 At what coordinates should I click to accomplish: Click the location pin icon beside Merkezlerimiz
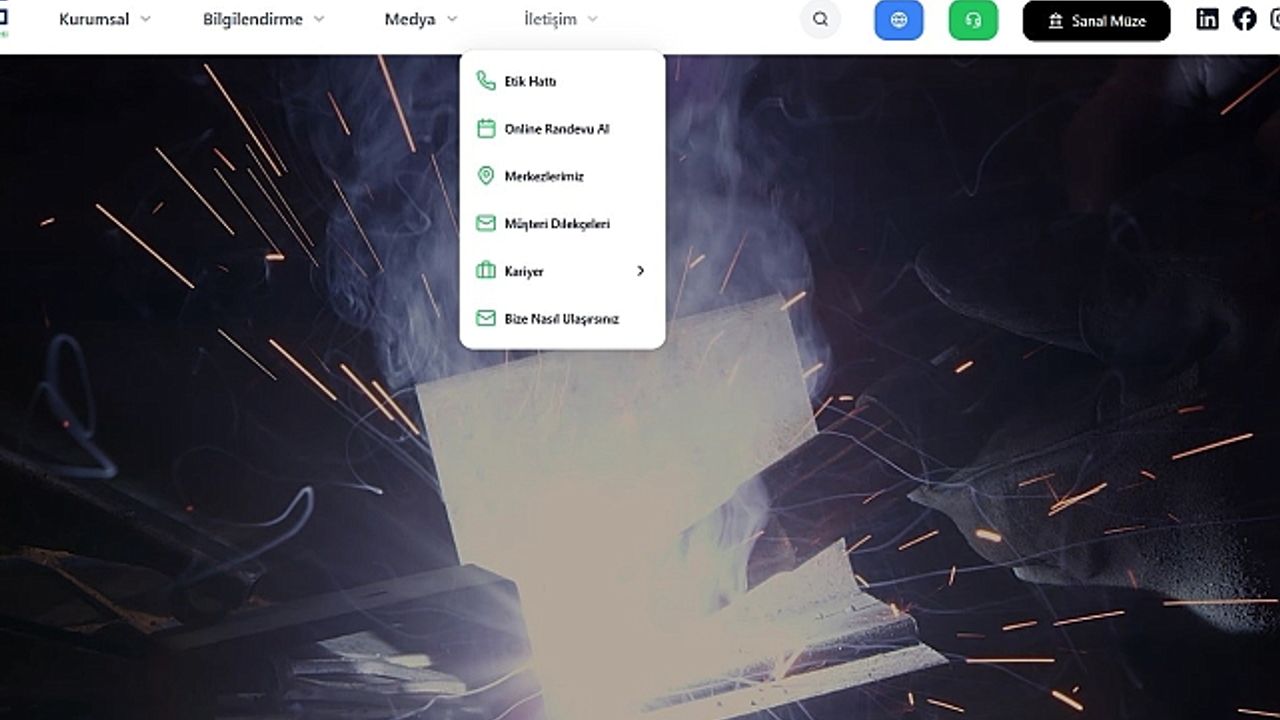[486, 176]
